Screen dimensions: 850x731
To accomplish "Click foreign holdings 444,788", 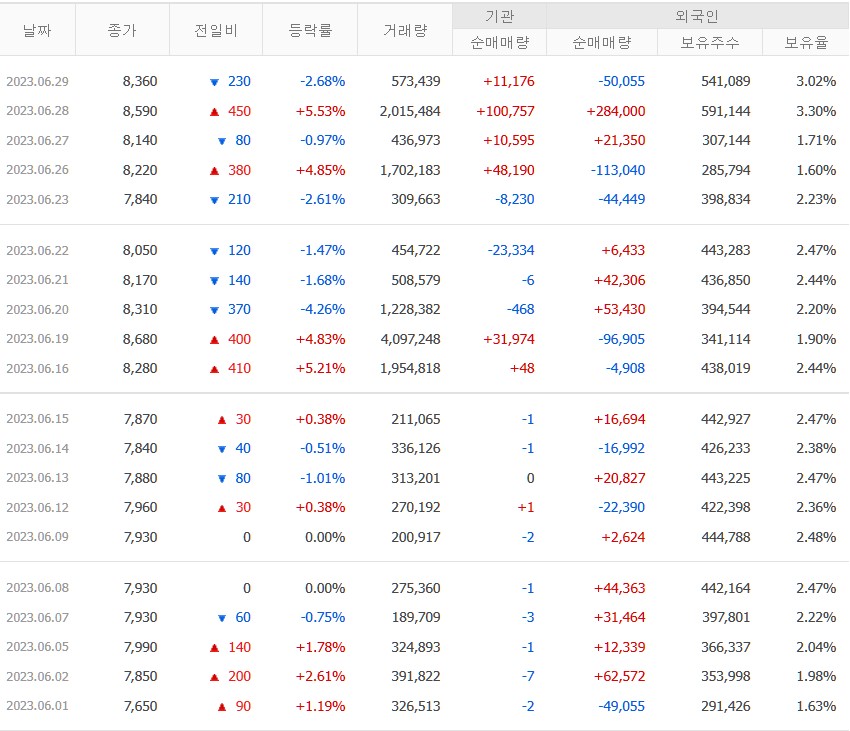I will click(x=726, y=537).
